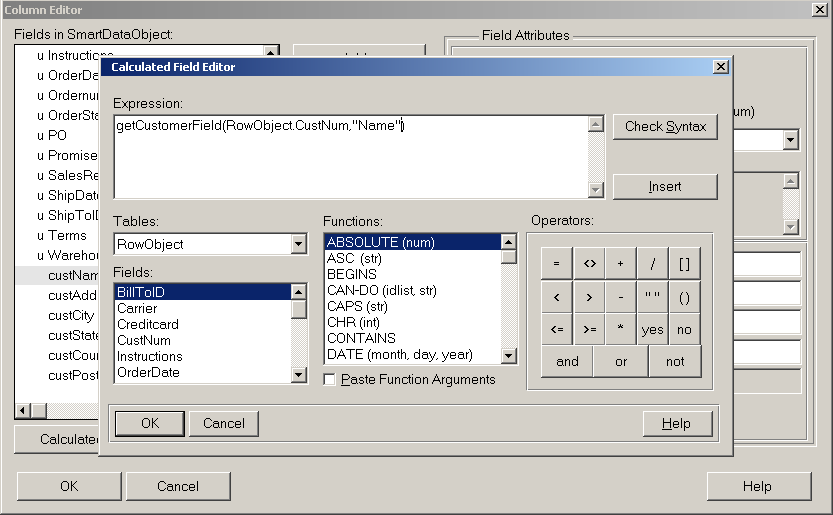Click the Insert button
Viewport: 833px width, 515px height.
click(665, 187)
